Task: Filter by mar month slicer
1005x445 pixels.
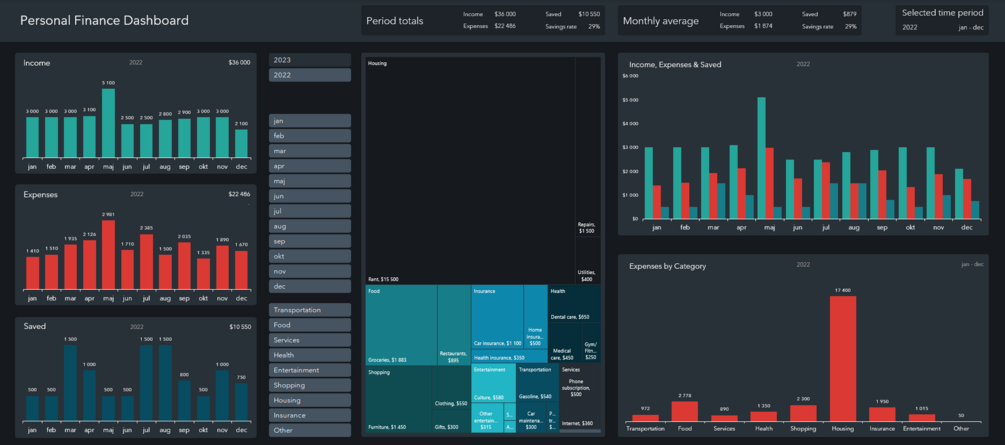Action: [x=310, y=151]
